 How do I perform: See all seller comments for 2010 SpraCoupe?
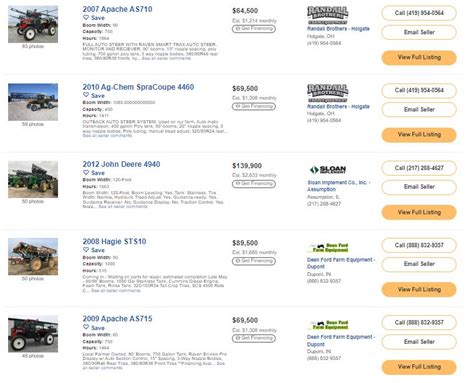(107, 136)
